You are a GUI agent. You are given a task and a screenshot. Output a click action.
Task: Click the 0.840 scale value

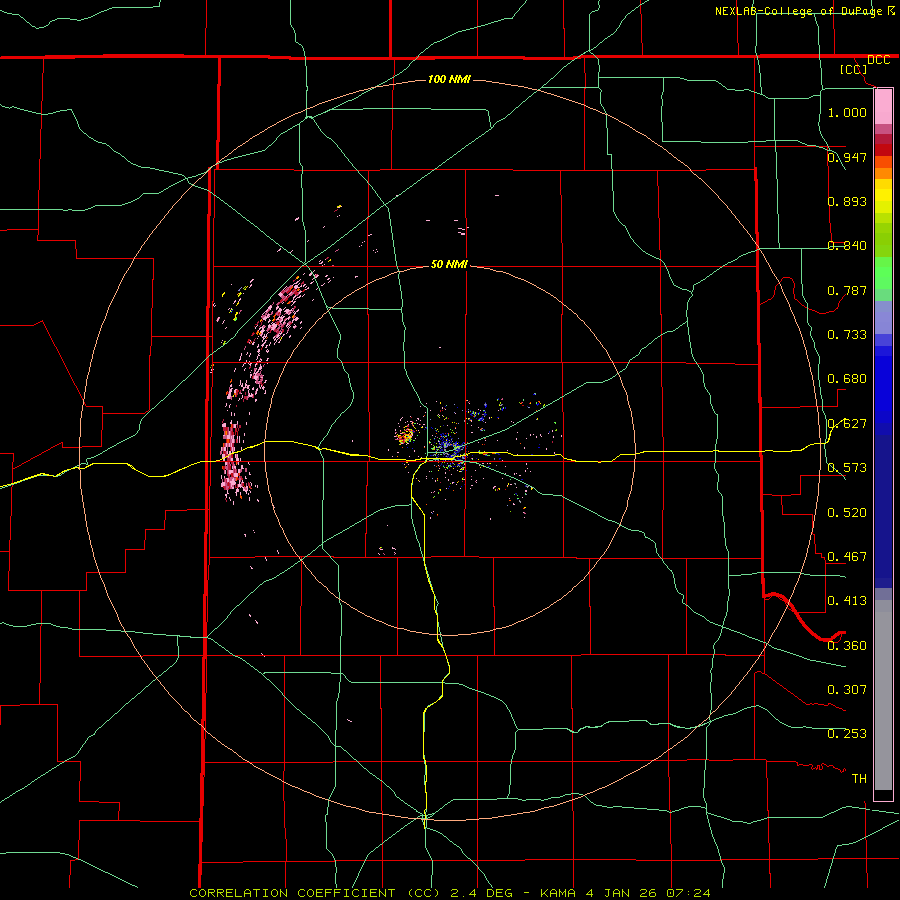[x=847, y=246]
